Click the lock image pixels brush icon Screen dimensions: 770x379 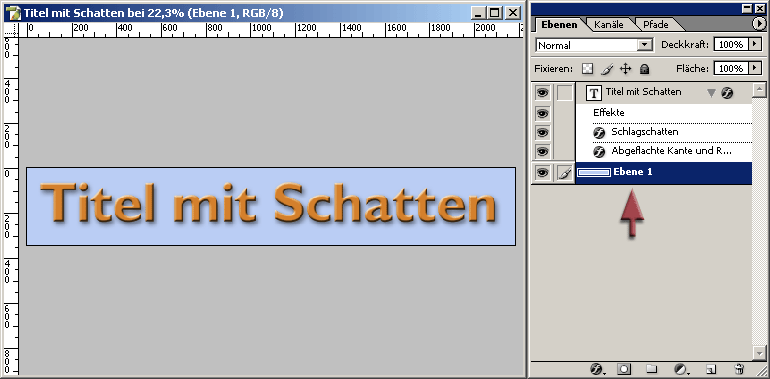click(x=607, y=68)
